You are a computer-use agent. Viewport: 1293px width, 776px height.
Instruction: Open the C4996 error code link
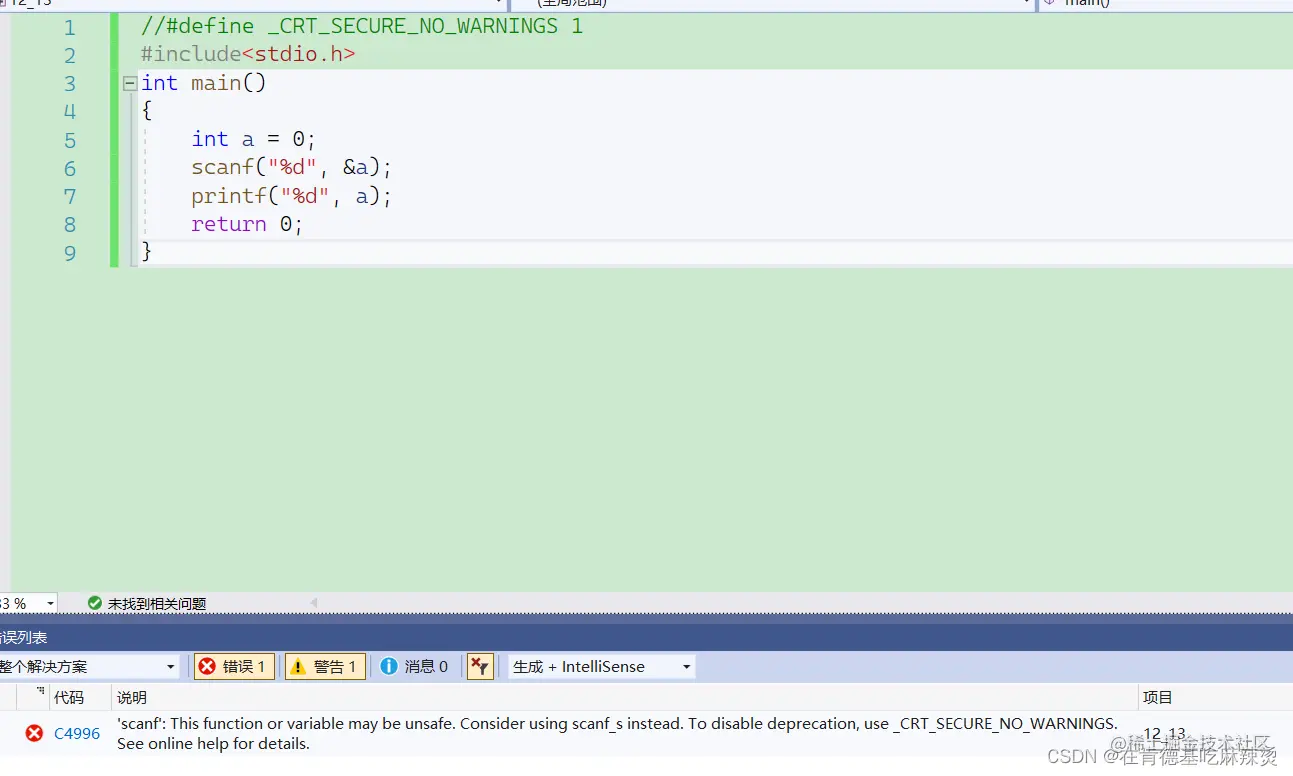click(x=77, y=733)
